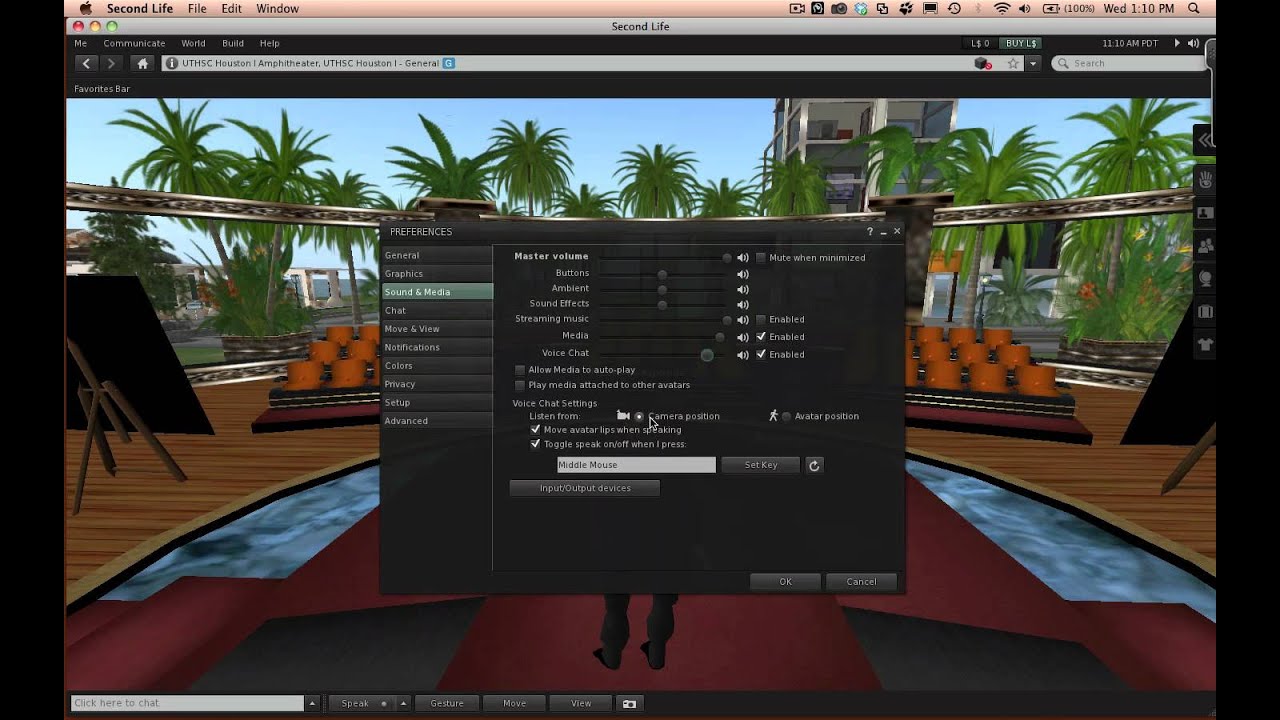The height and width of the screenshot is (720, 1280).
Task: Select Avatar position radio button
Action: (x=786, y=416)
